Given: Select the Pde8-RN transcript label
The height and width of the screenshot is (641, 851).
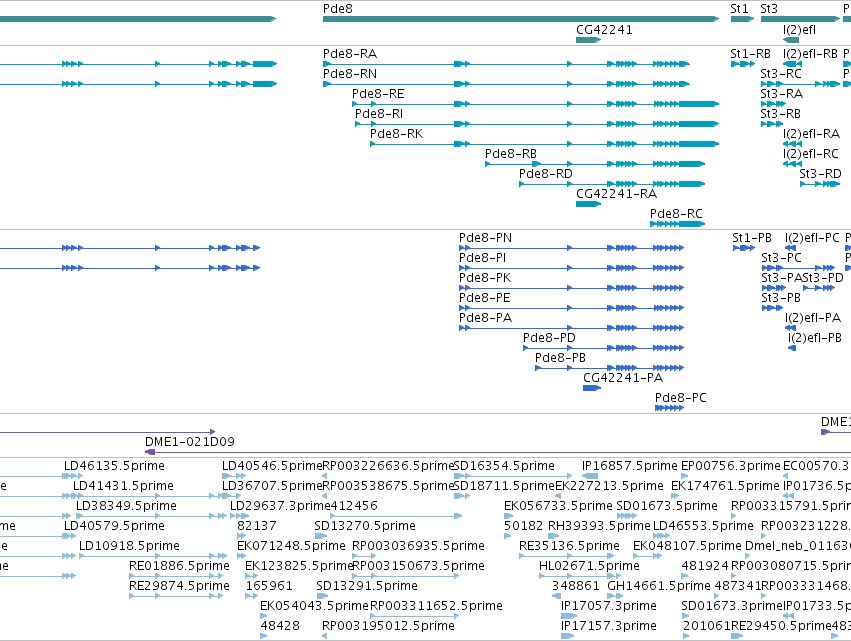Looking at the screenshot, I should click(350, 74).
